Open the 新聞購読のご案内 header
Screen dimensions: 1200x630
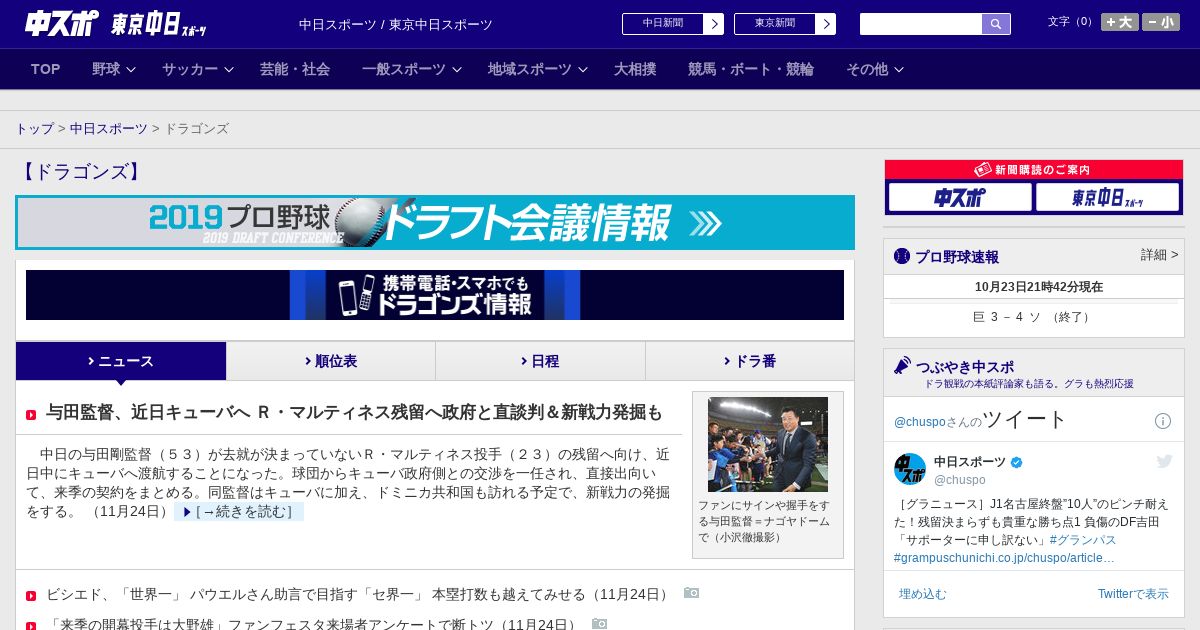point(1034,170)
